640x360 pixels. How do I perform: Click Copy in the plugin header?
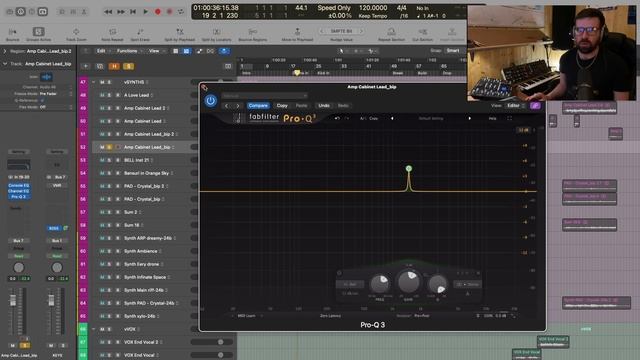(x=282, y=106)
